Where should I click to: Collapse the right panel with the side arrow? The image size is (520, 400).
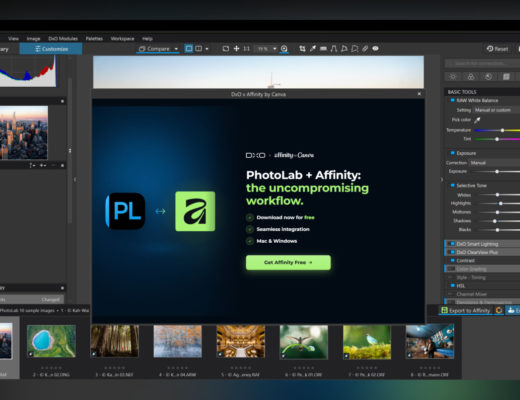[442, 179]
